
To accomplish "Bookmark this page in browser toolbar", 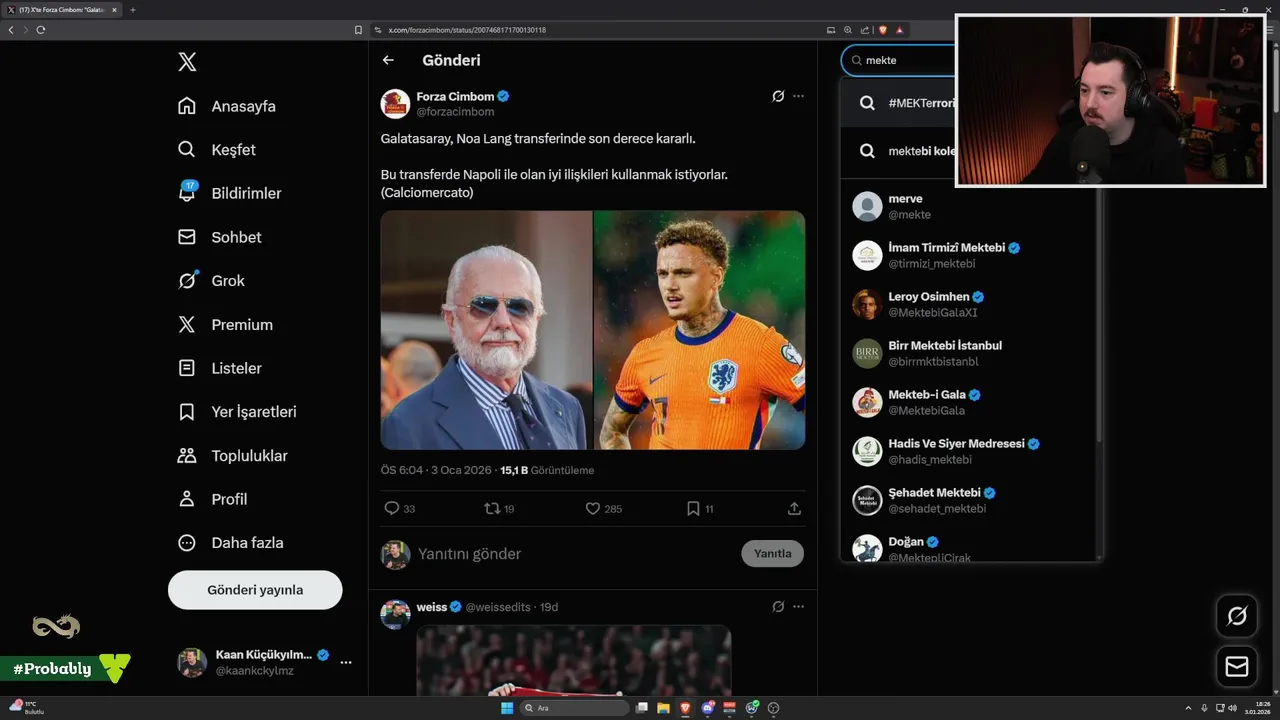I will click(358, 30).
